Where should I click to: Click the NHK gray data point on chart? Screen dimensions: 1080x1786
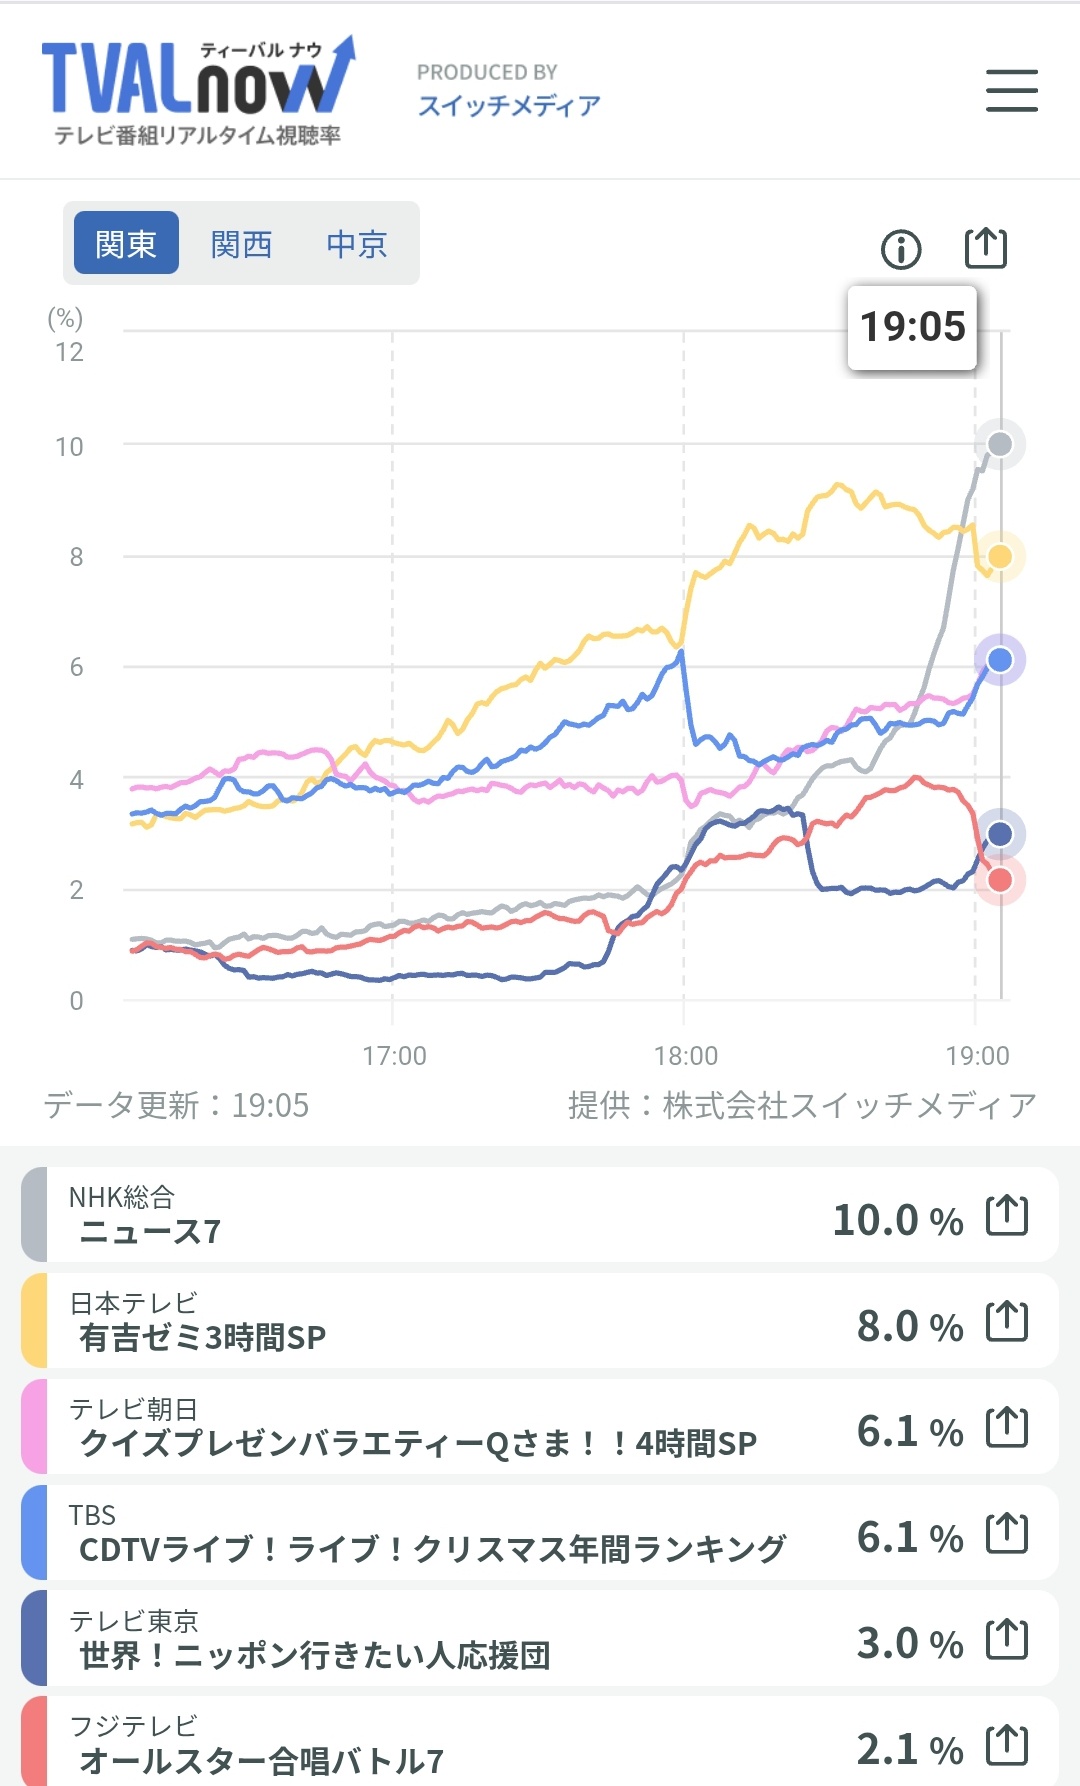(x=1000, y=444)
